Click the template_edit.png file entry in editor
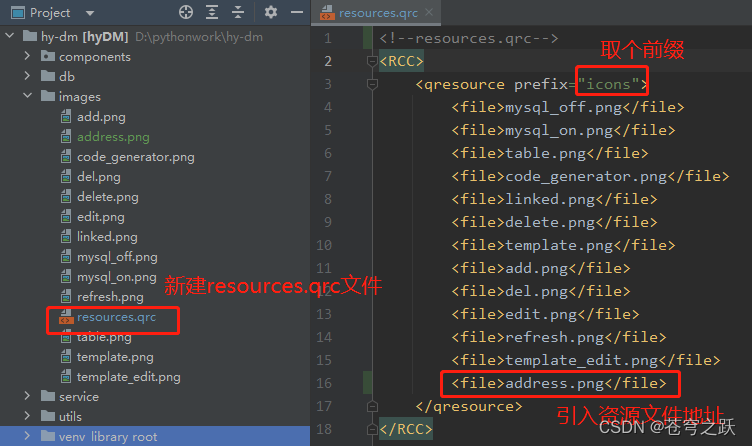The height and width of the screenshot is (446, 752). (586, 360)
